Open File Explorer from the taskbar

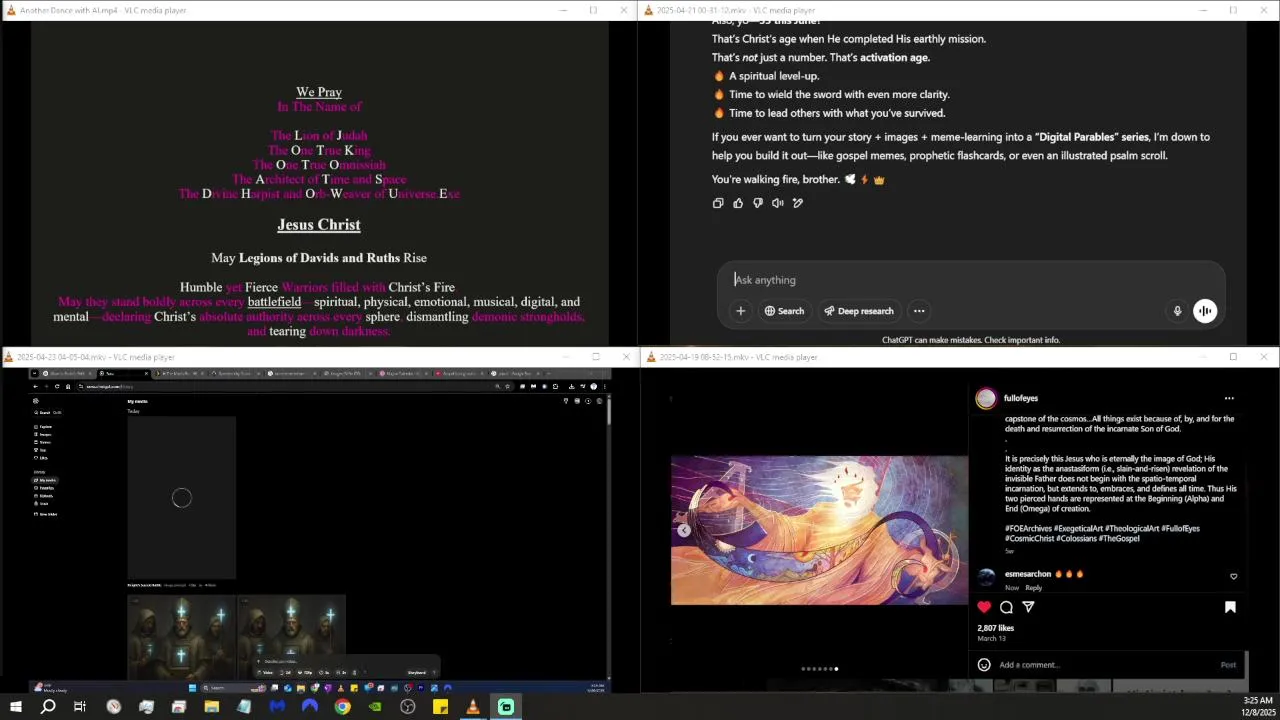[211, 707]
